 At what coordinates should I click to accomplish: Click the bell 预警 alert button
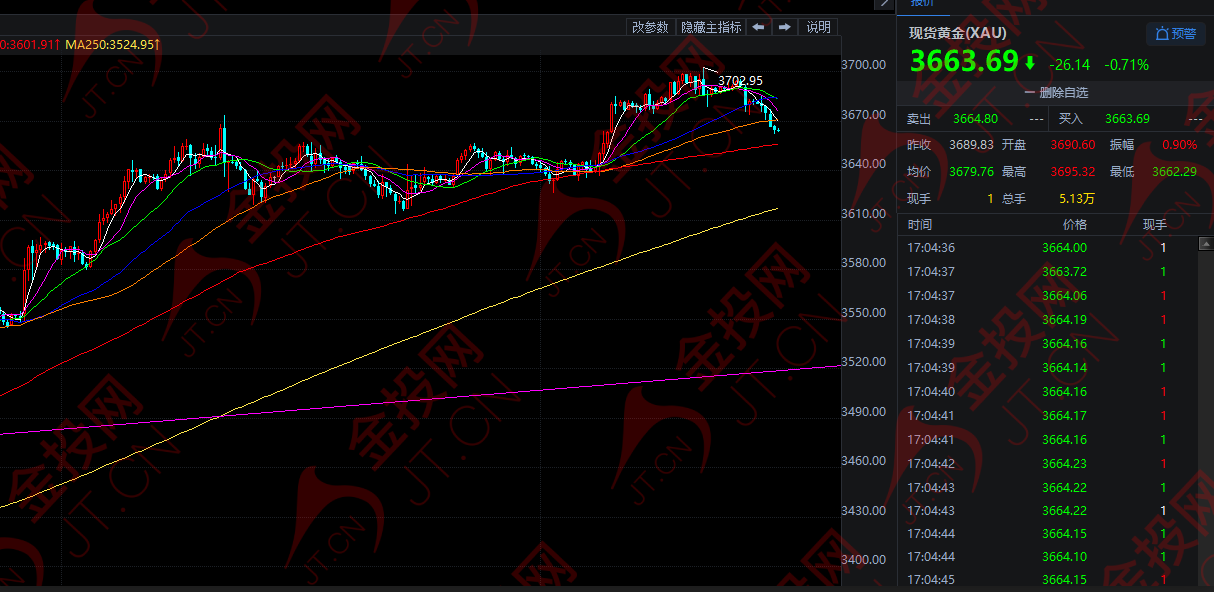(x=1176, y=34)
